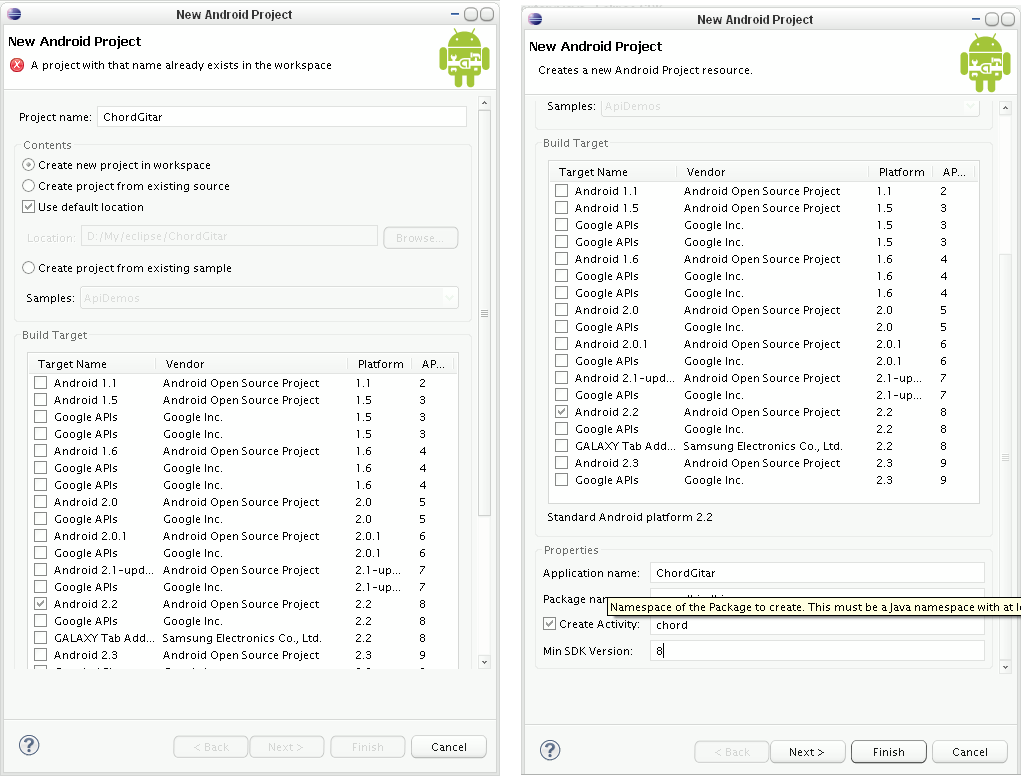Click Target Name column header in right dialog
This screenshot has height=776, width=1025.
coord(613,172)
